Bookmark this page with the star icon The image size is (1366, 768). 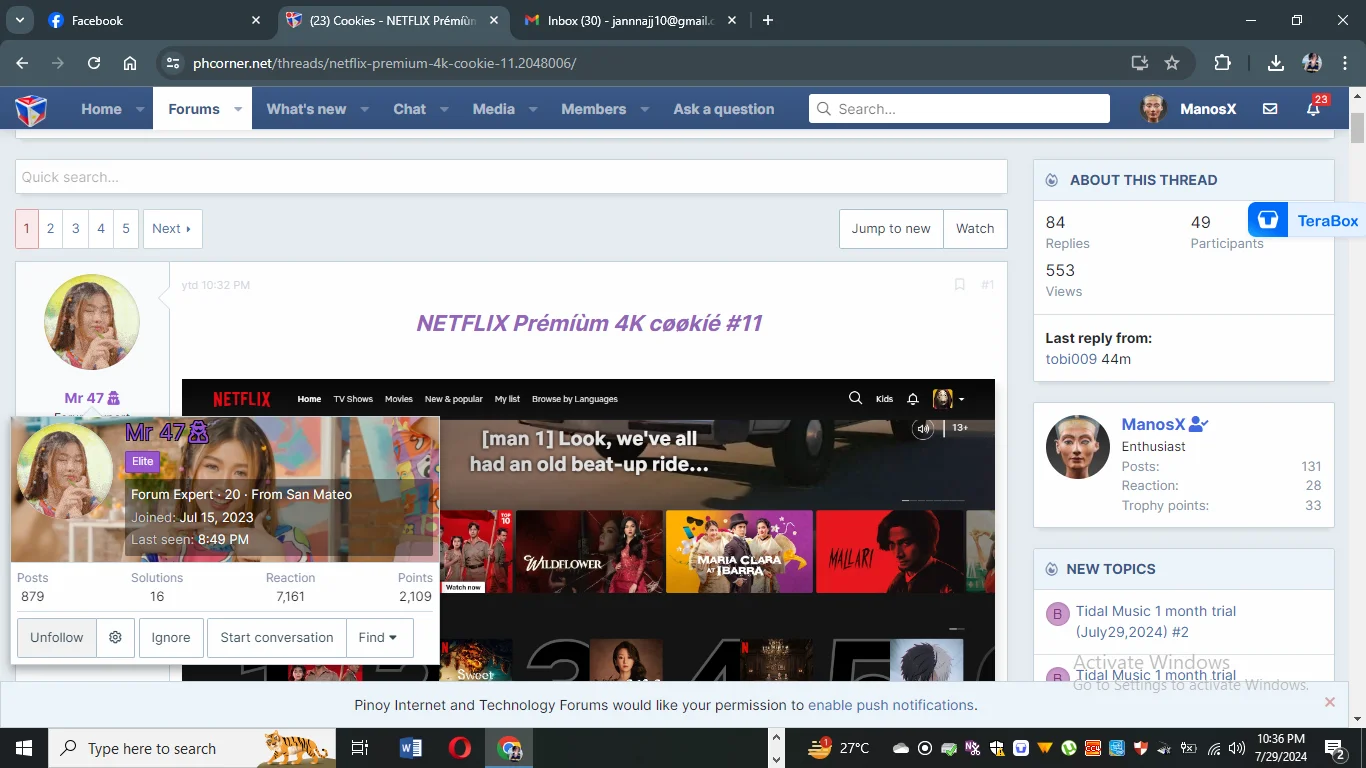coord(1172,63)
